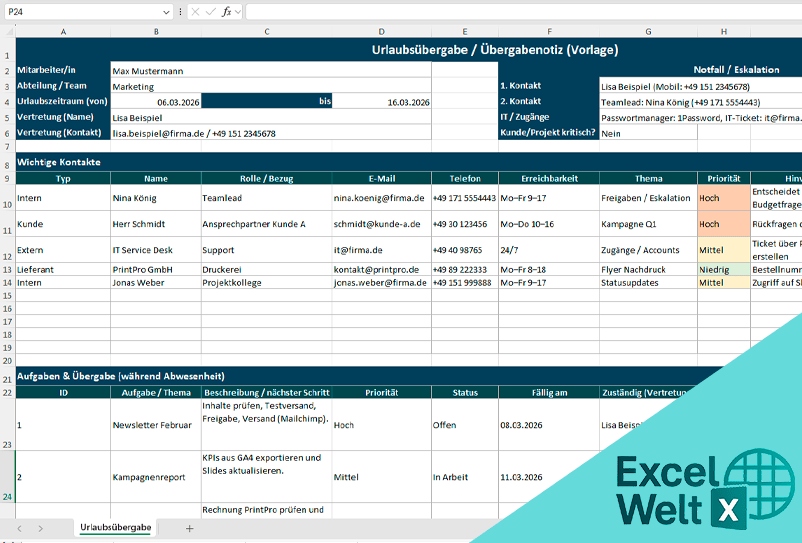Click the Insert Function fx icon
The height and width of the screenshot is (543, 802).
226,12
